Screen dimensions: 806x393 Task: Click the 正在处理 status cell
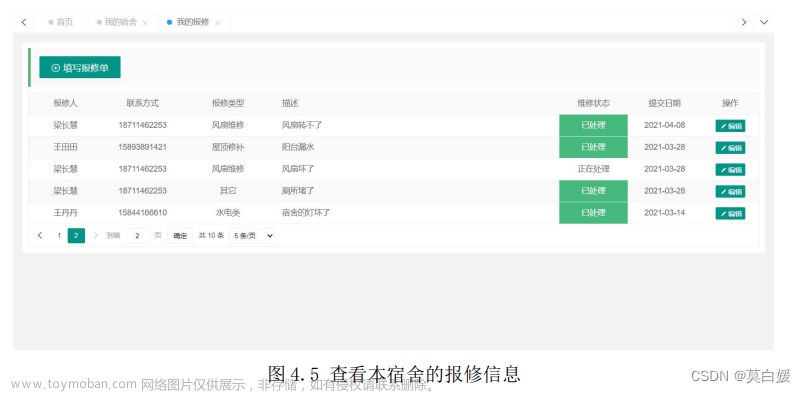pos(593,169)
